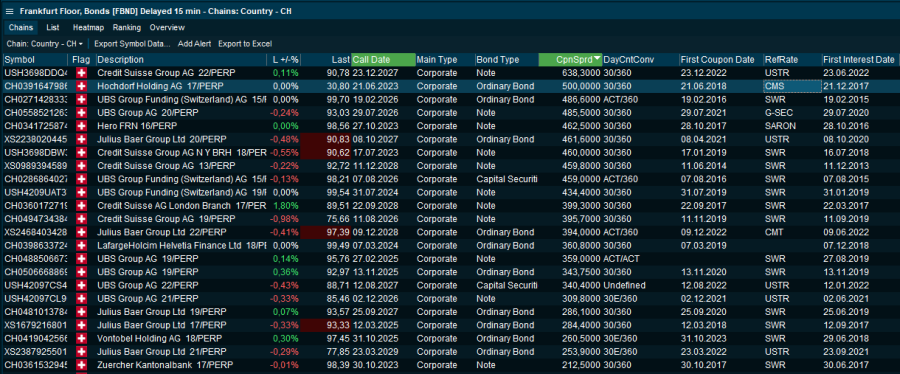The image size is (900, 374).
Task: Select the Undefined day count cell
Action: pyautogui.click(x=624, y=285)
